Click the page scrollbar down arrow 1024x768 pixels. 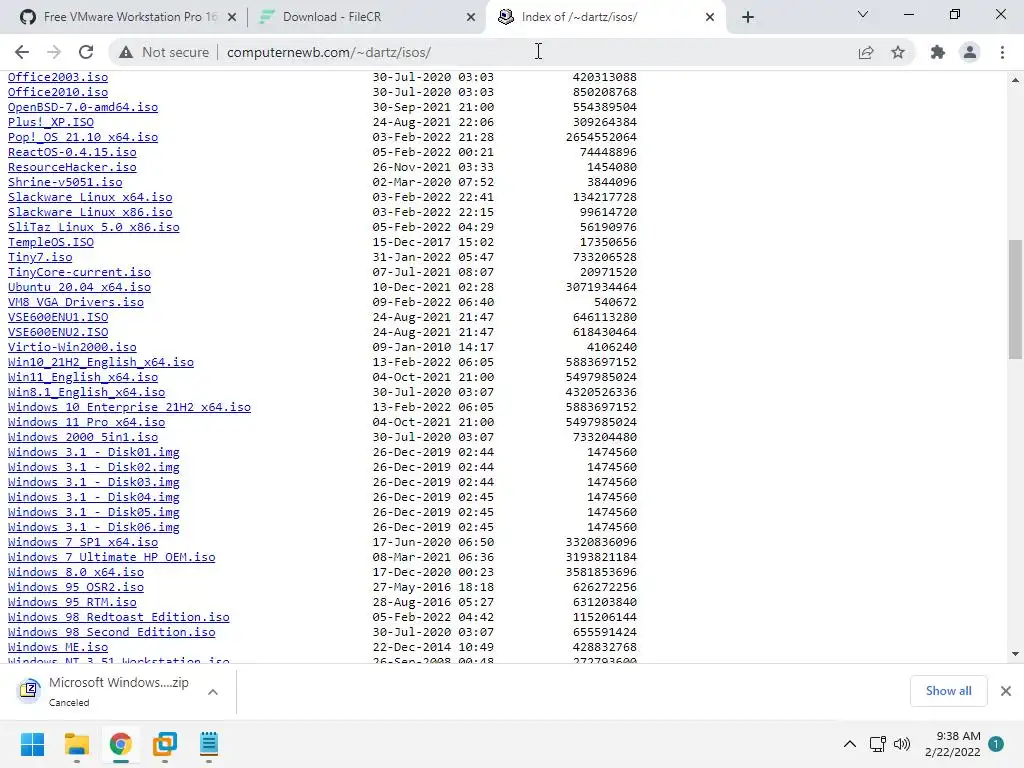1015,654
